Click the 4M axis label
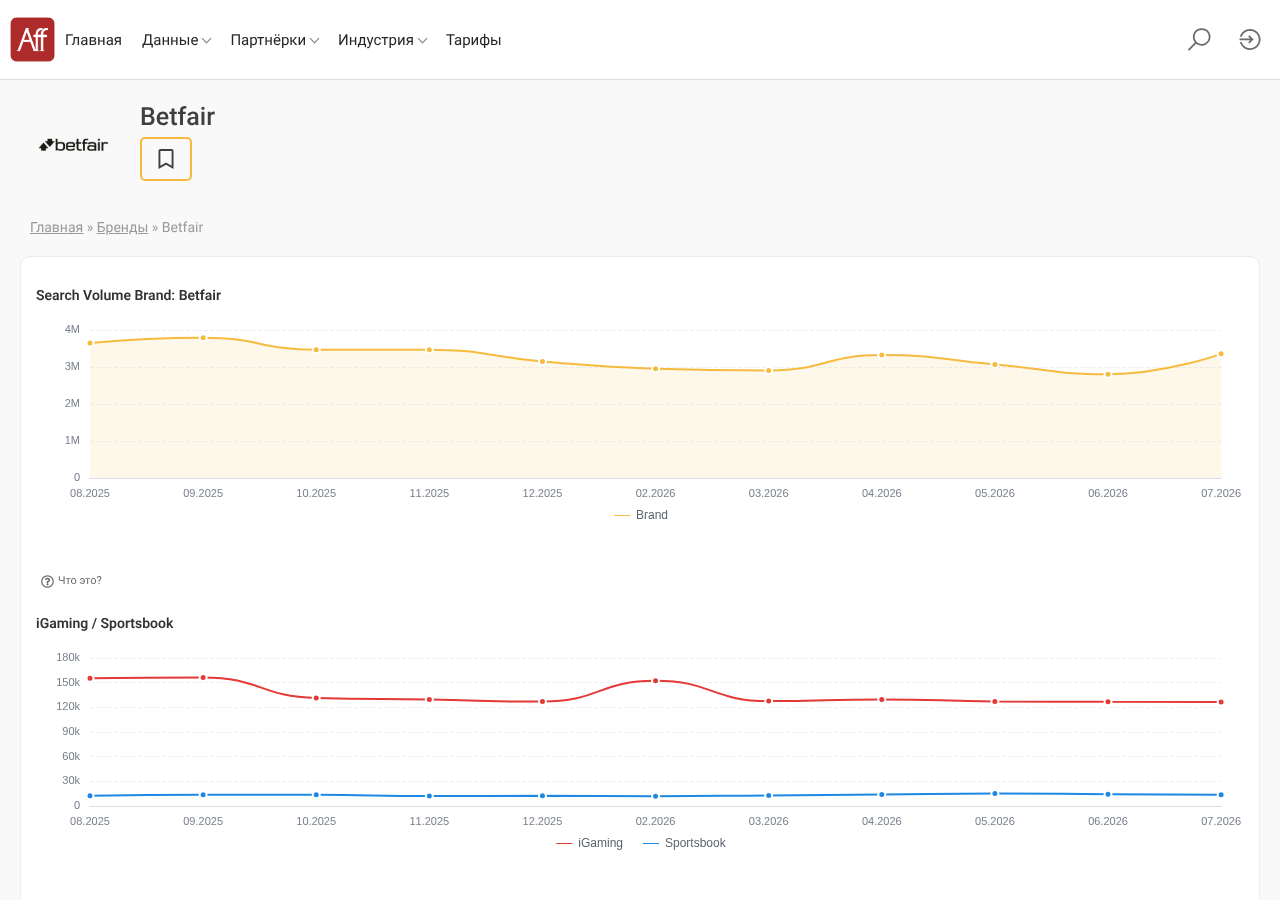 coord(72,329)
